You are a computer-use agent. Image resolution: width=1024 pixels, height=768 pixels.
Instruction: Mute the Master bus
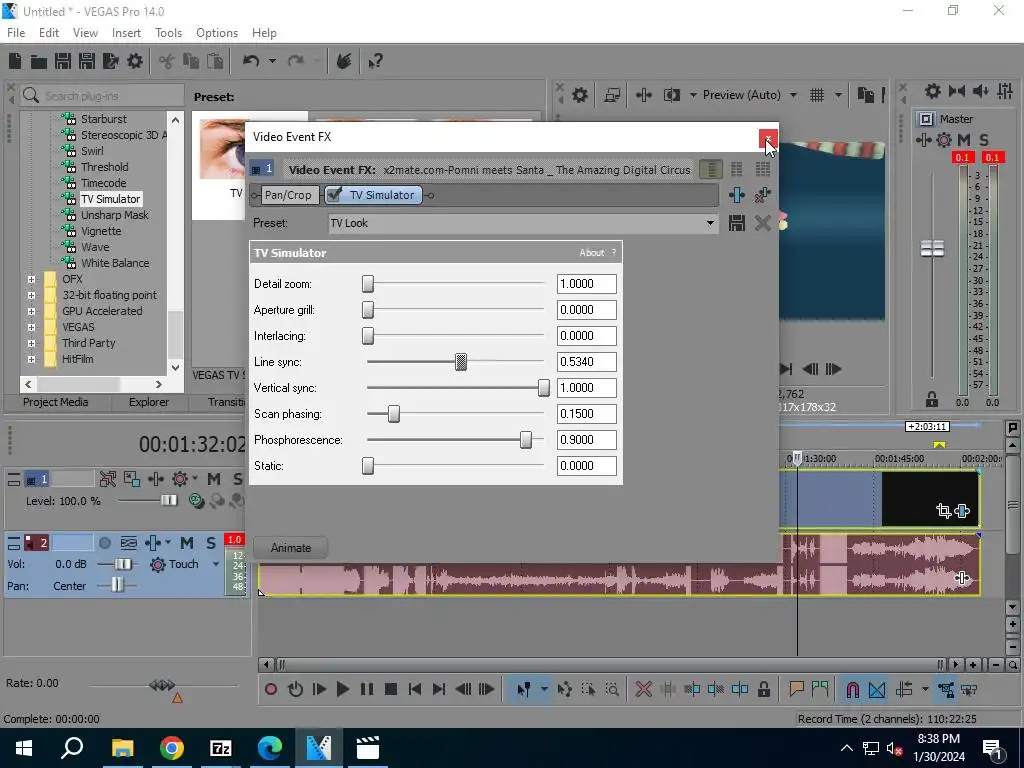tap(963, 140)
